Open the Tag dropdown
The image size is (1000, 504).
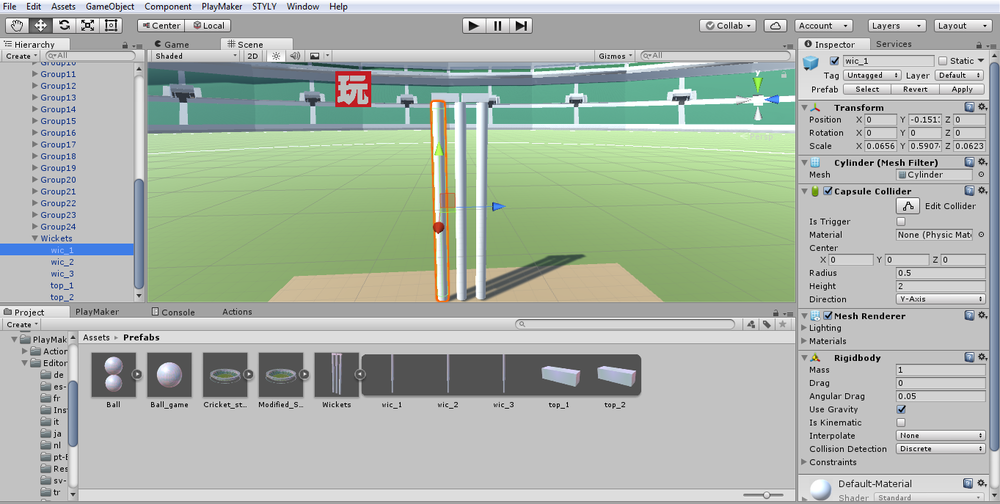tap(872, 75)
